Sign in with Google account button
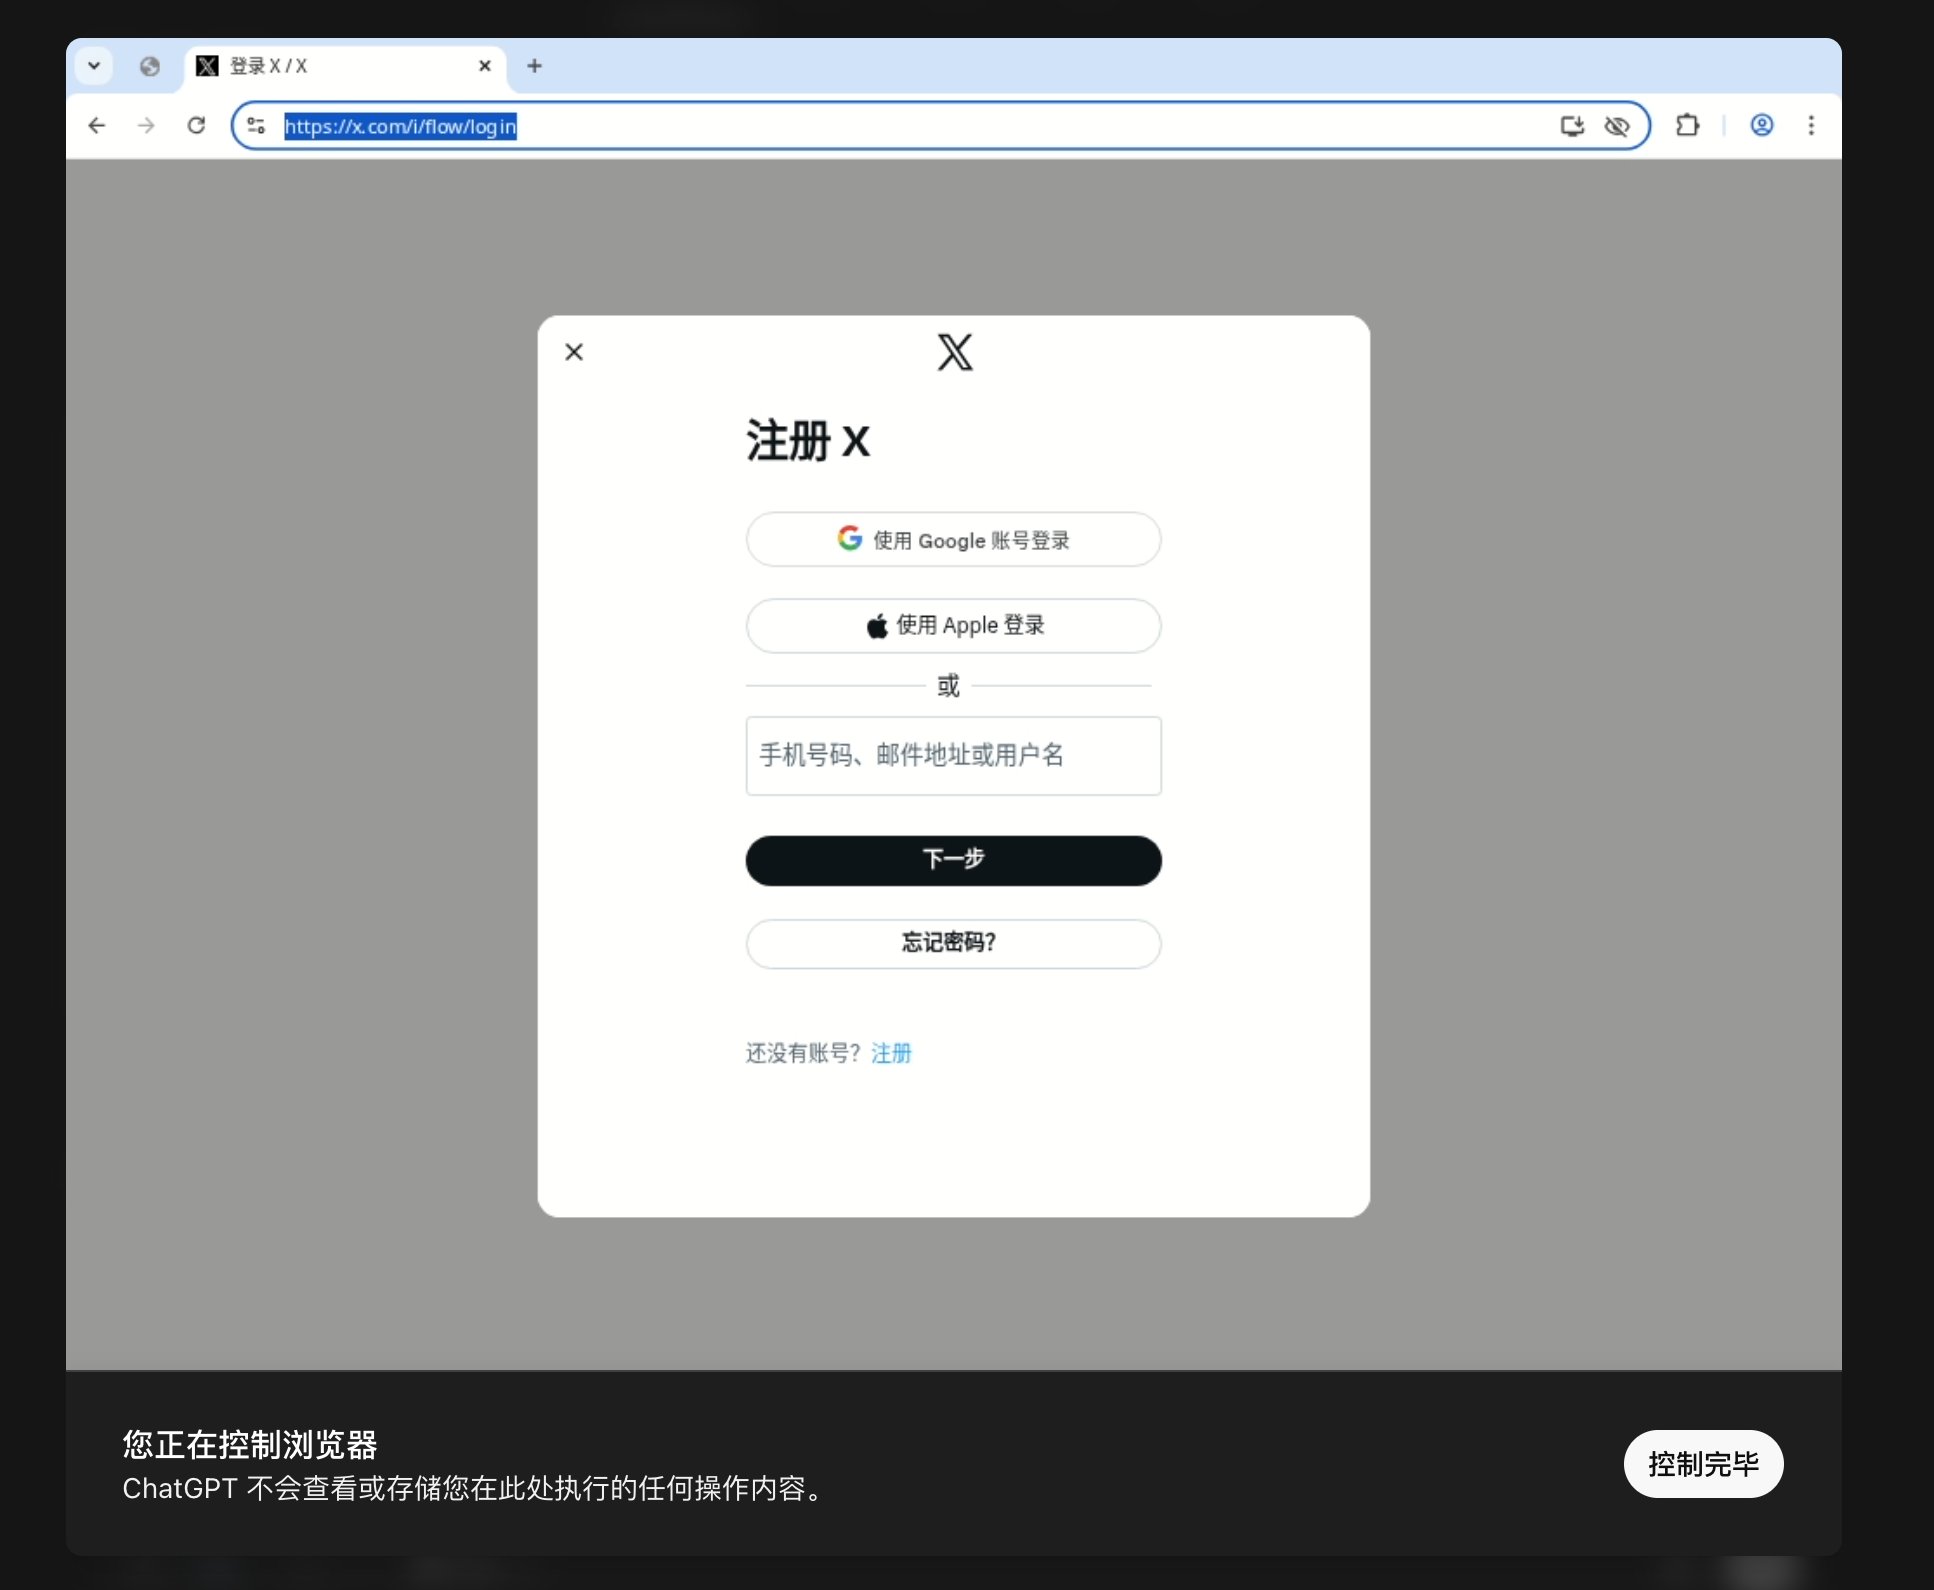Screen dimensions: 1934x1590 953,540
